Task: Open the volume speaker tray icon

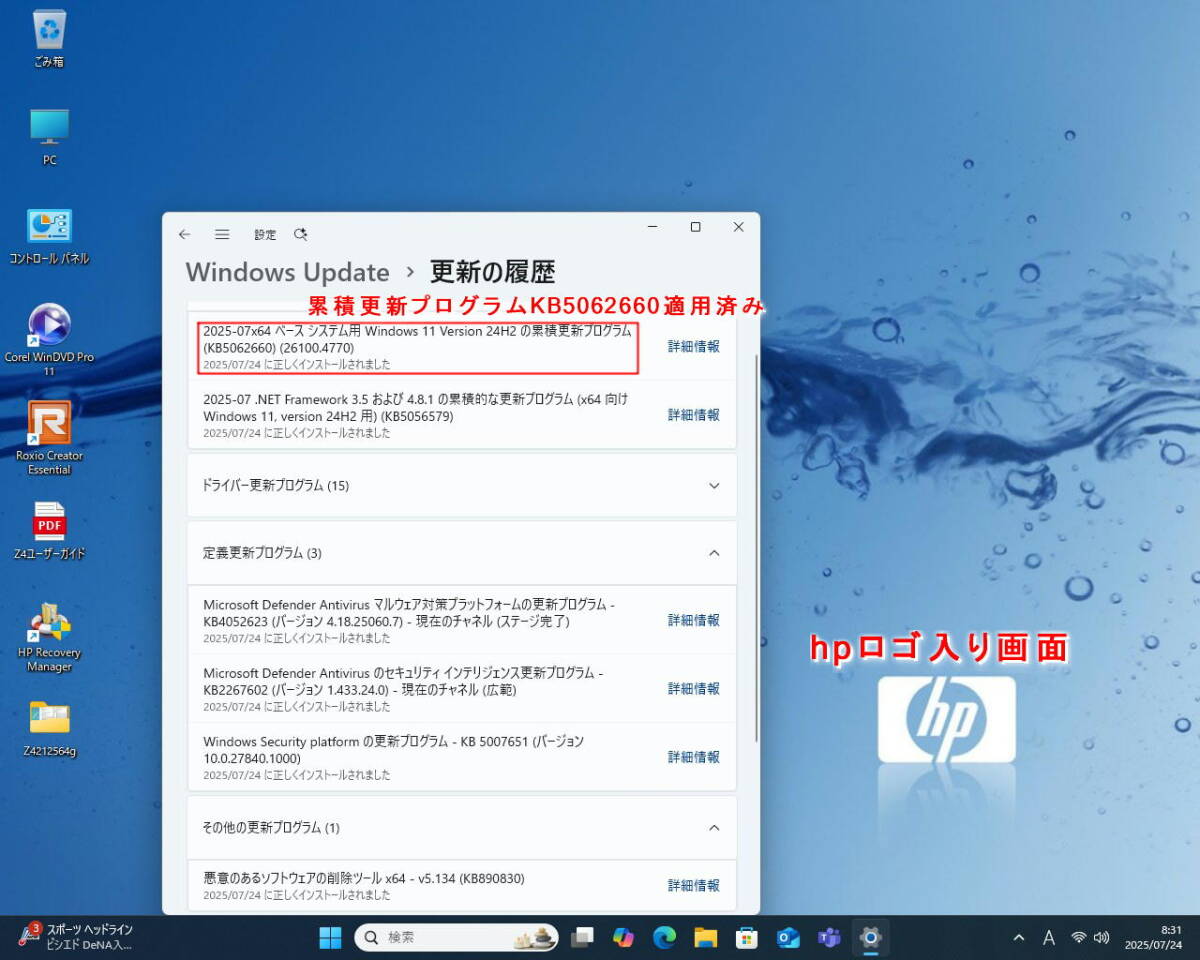Action: point(1102,938)
